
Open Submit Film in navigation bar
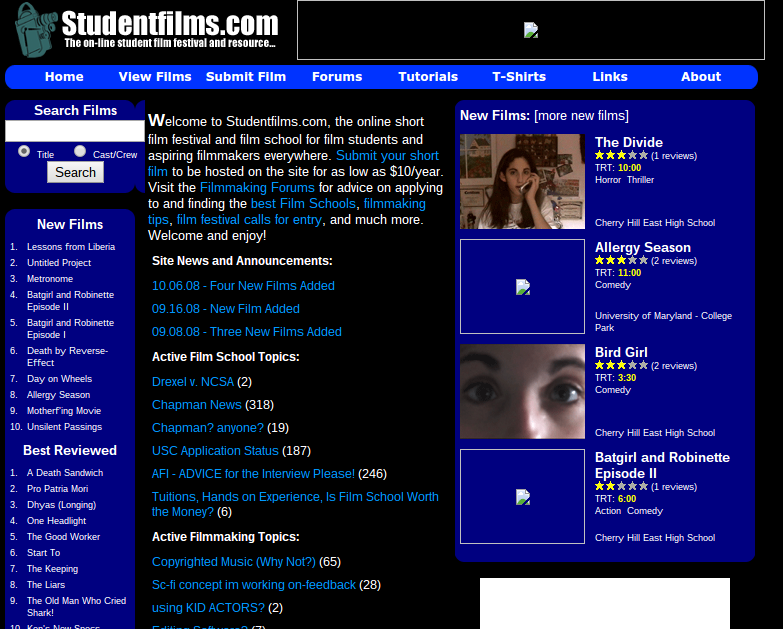246,77
